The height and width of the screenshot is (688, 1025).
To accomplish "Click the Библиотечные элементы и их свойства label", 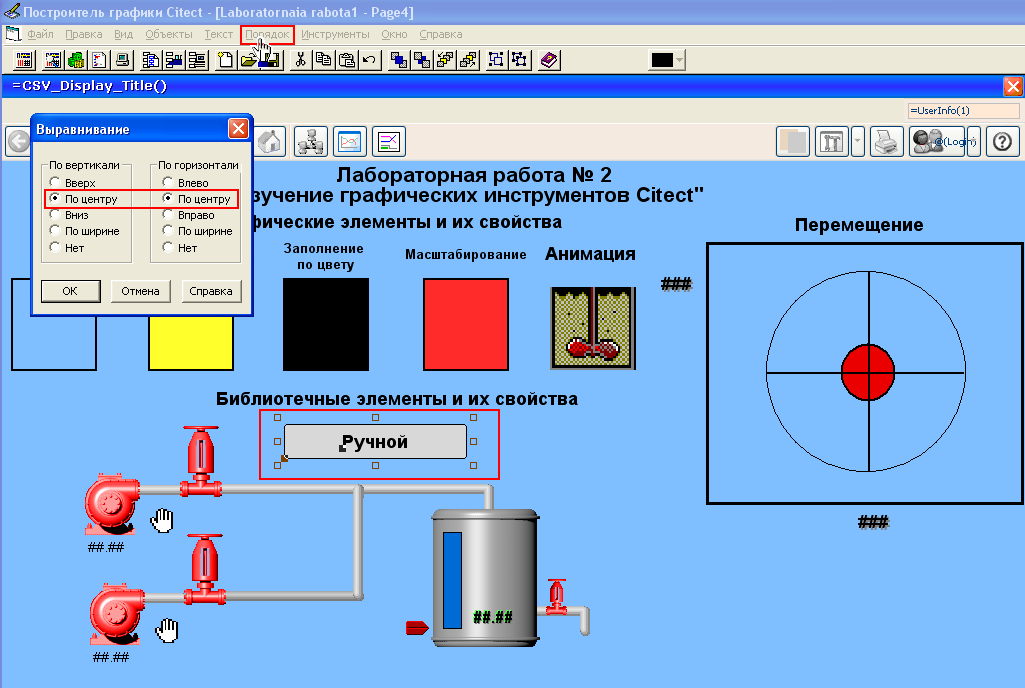I will [x=397, y=398].
